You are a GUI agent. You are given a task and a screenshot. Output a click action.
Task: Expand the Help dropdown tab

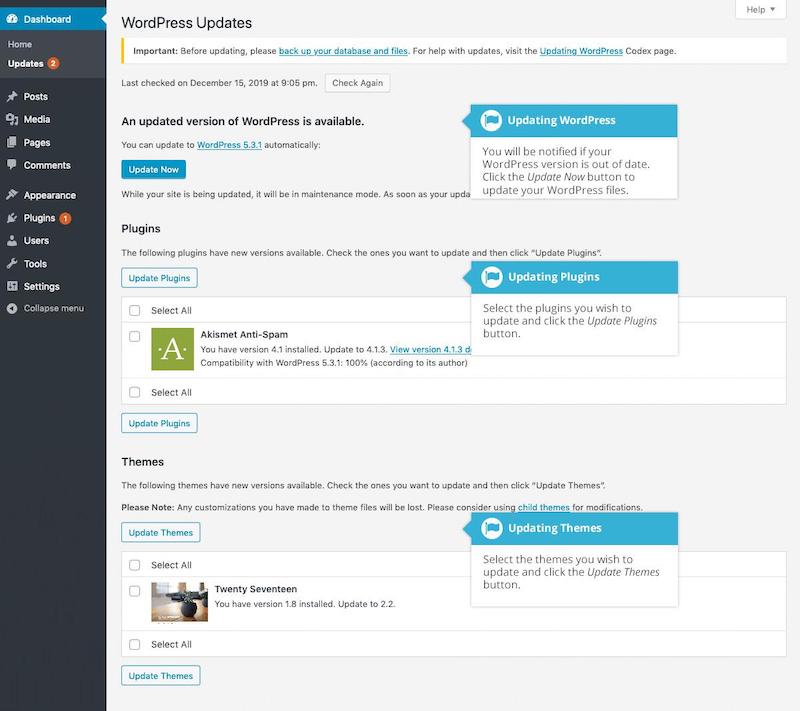click(760, 10)
